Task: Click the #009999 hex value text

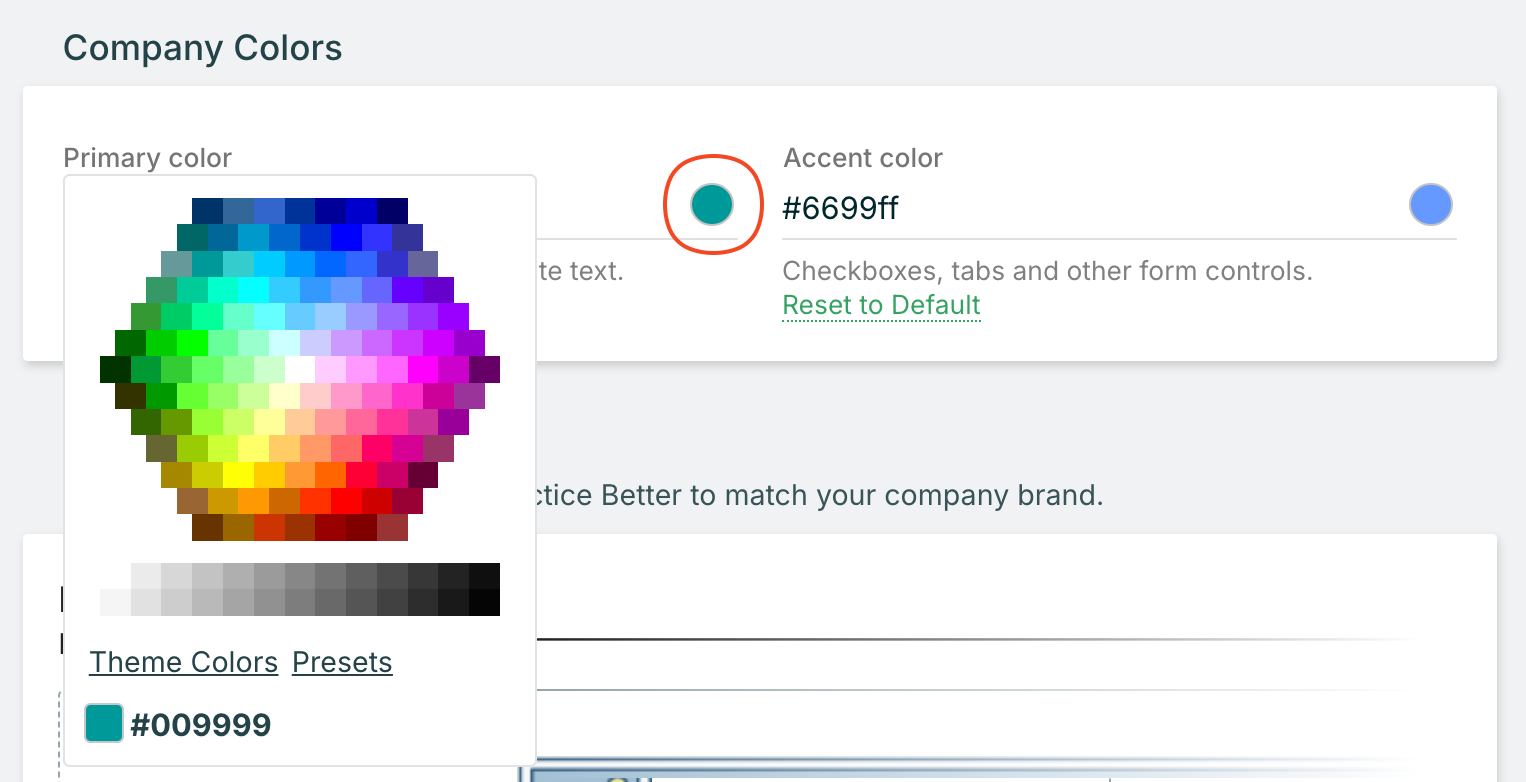Action: point(200,725)
